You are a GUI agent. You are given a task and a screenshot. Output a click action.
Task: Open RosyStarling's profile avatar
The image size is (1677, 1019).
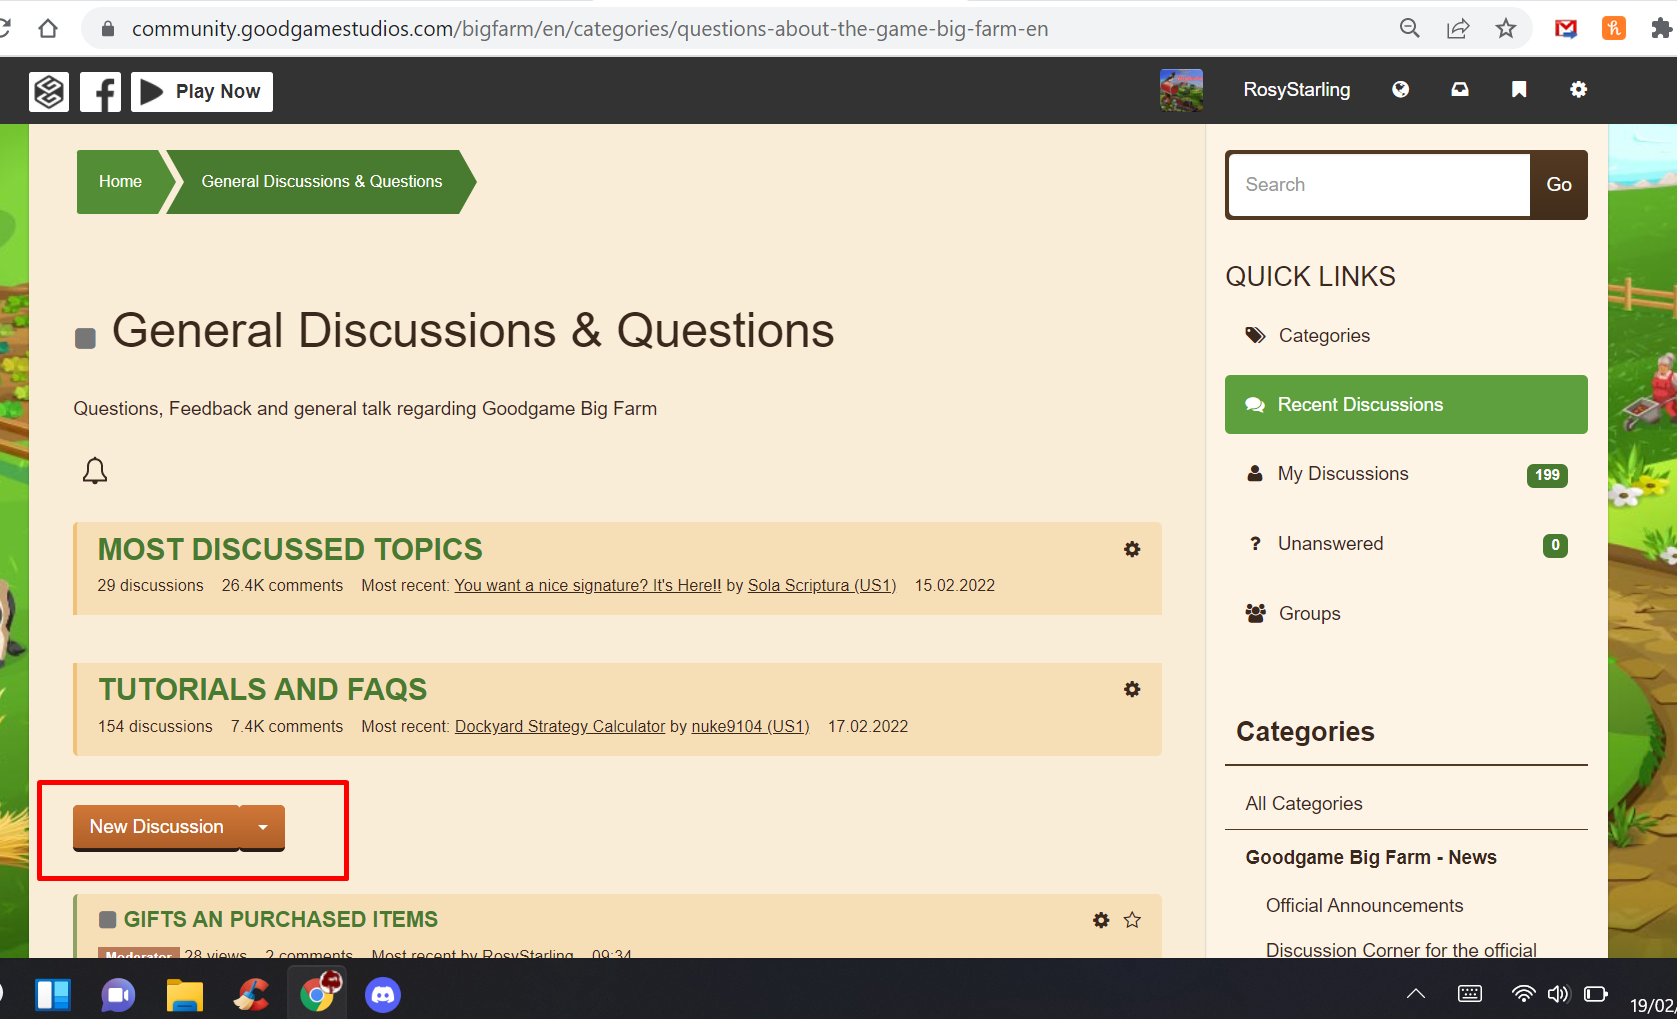point(1181,90)
